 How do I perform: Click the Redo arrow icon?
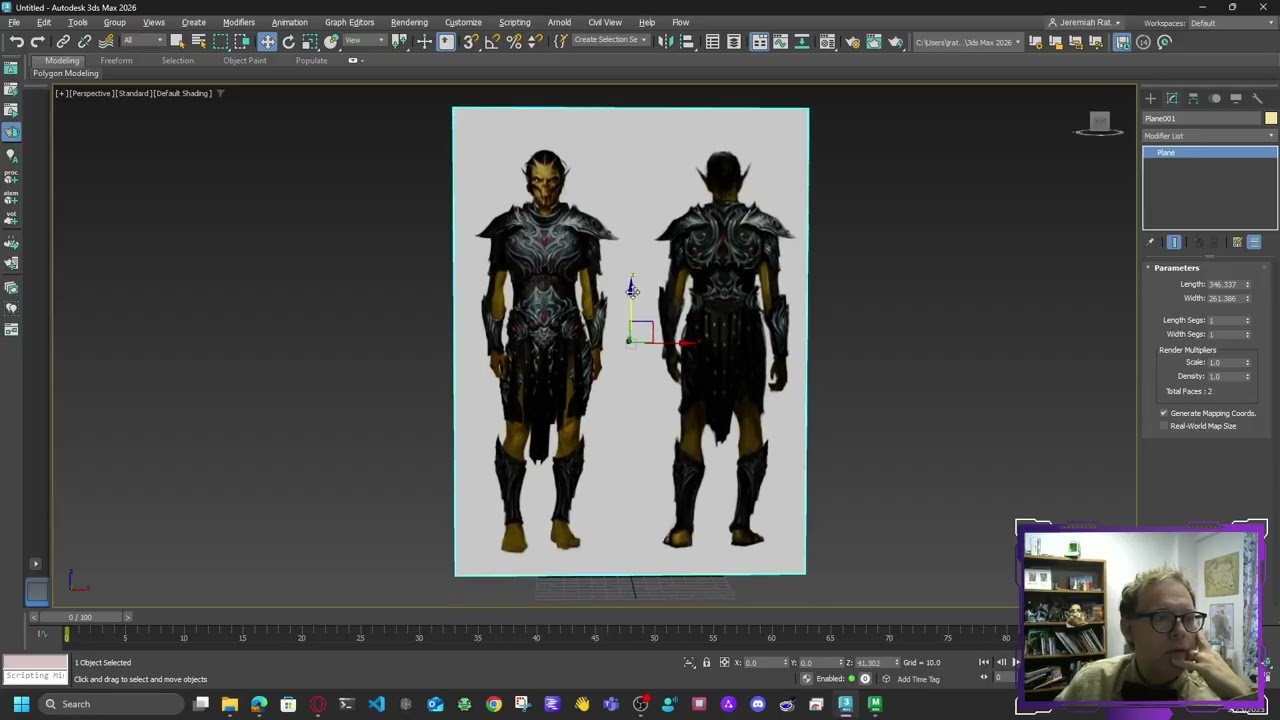[x=38, y=41]
